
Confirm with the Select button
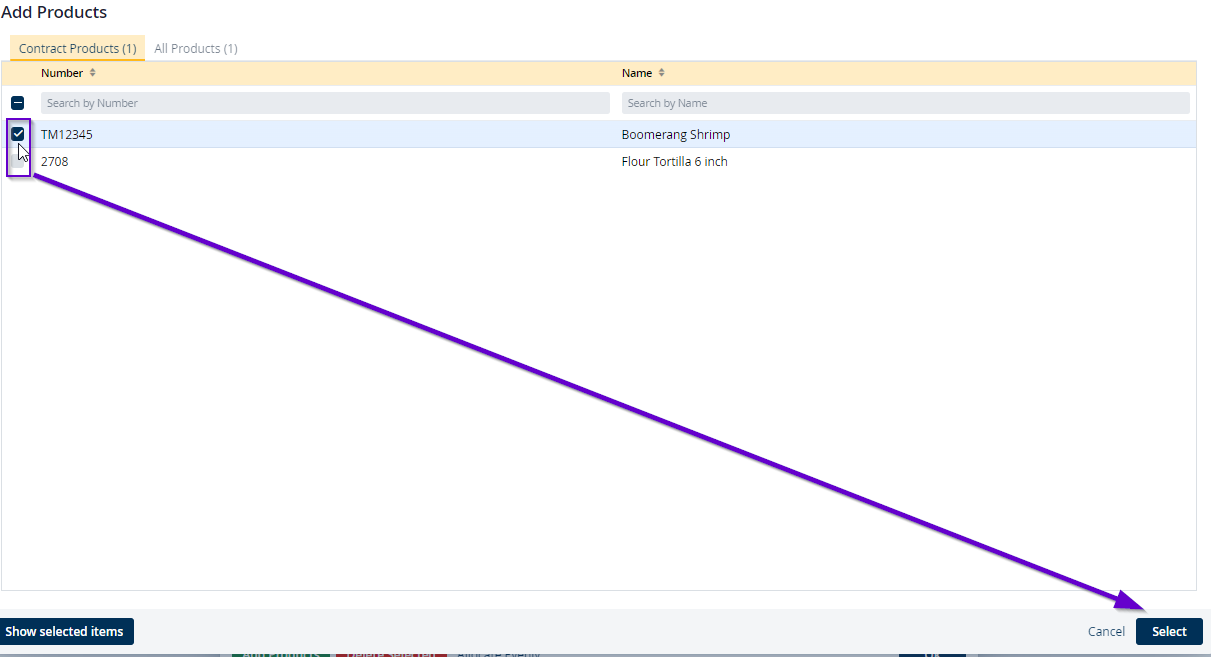[1169, 631]
